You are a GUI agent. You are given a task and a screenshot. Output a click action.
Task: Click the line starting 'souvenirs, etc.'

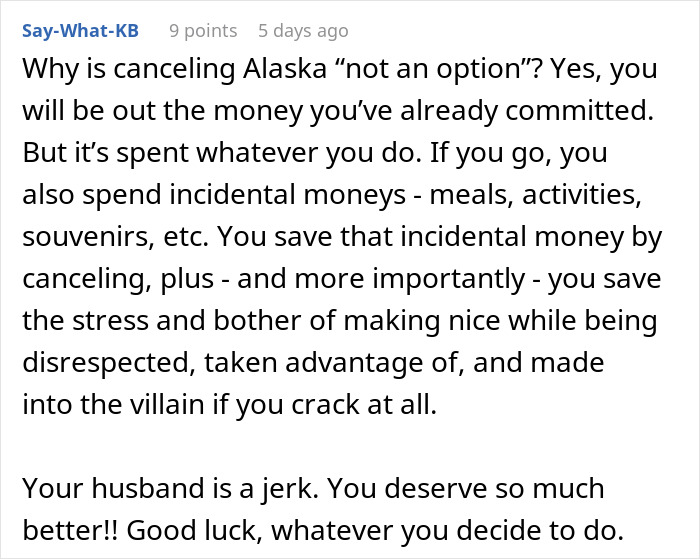(x=342, y=237)
